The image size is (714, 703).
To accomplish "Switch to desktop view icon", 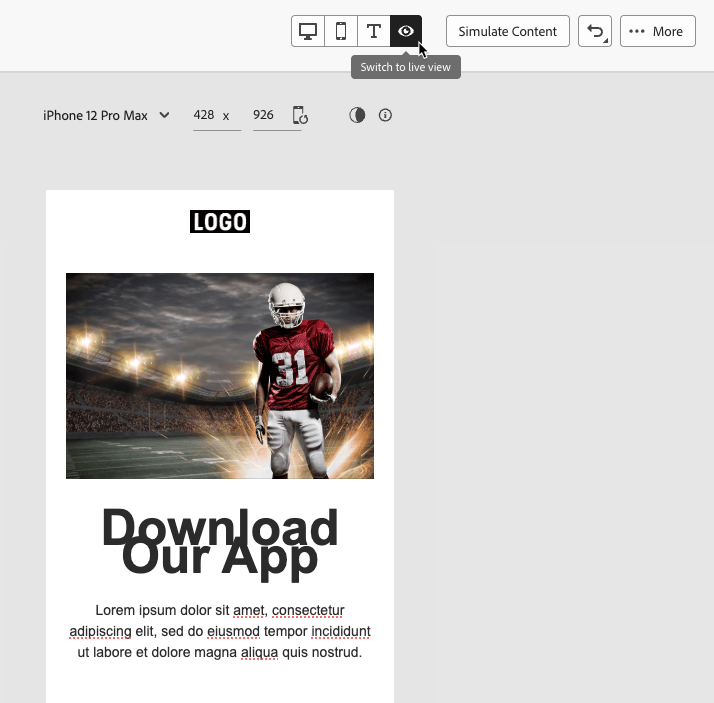I will click(308, 31).
